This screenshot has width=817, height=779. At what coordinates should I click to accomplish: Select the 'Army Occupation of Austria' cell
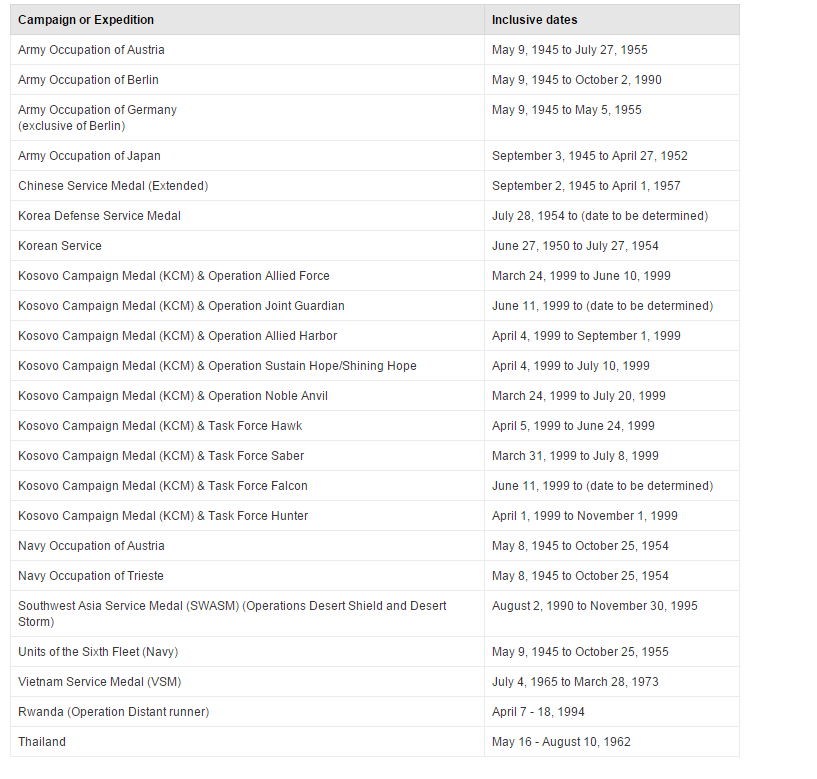(91, 50)
